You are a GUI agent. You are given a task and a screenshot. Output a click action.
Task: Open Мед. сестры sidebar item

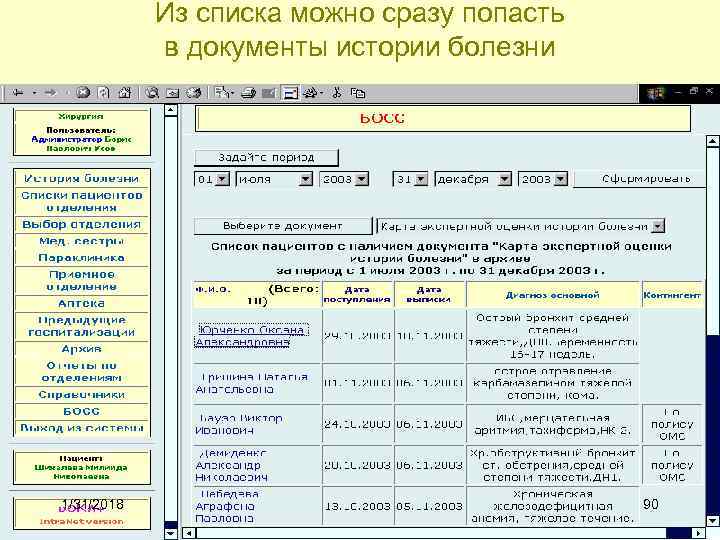coord(81,241)
